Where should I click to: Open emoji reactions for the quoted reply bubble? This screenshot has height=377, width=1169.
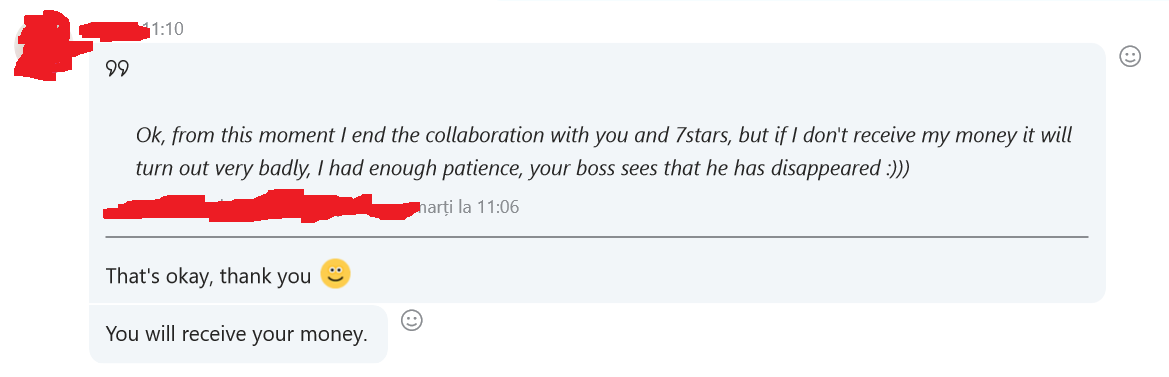tap(1130, 56)
